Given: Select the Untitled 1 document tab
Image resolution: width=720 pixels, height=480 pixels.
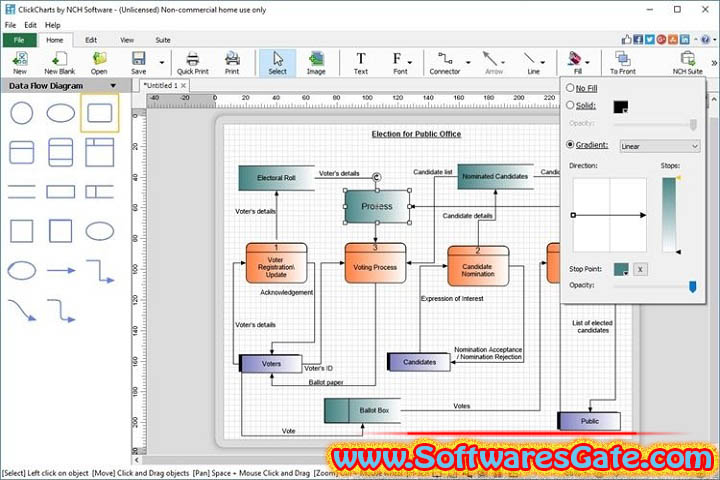Looking at the screenshot, I should (160, 85).
